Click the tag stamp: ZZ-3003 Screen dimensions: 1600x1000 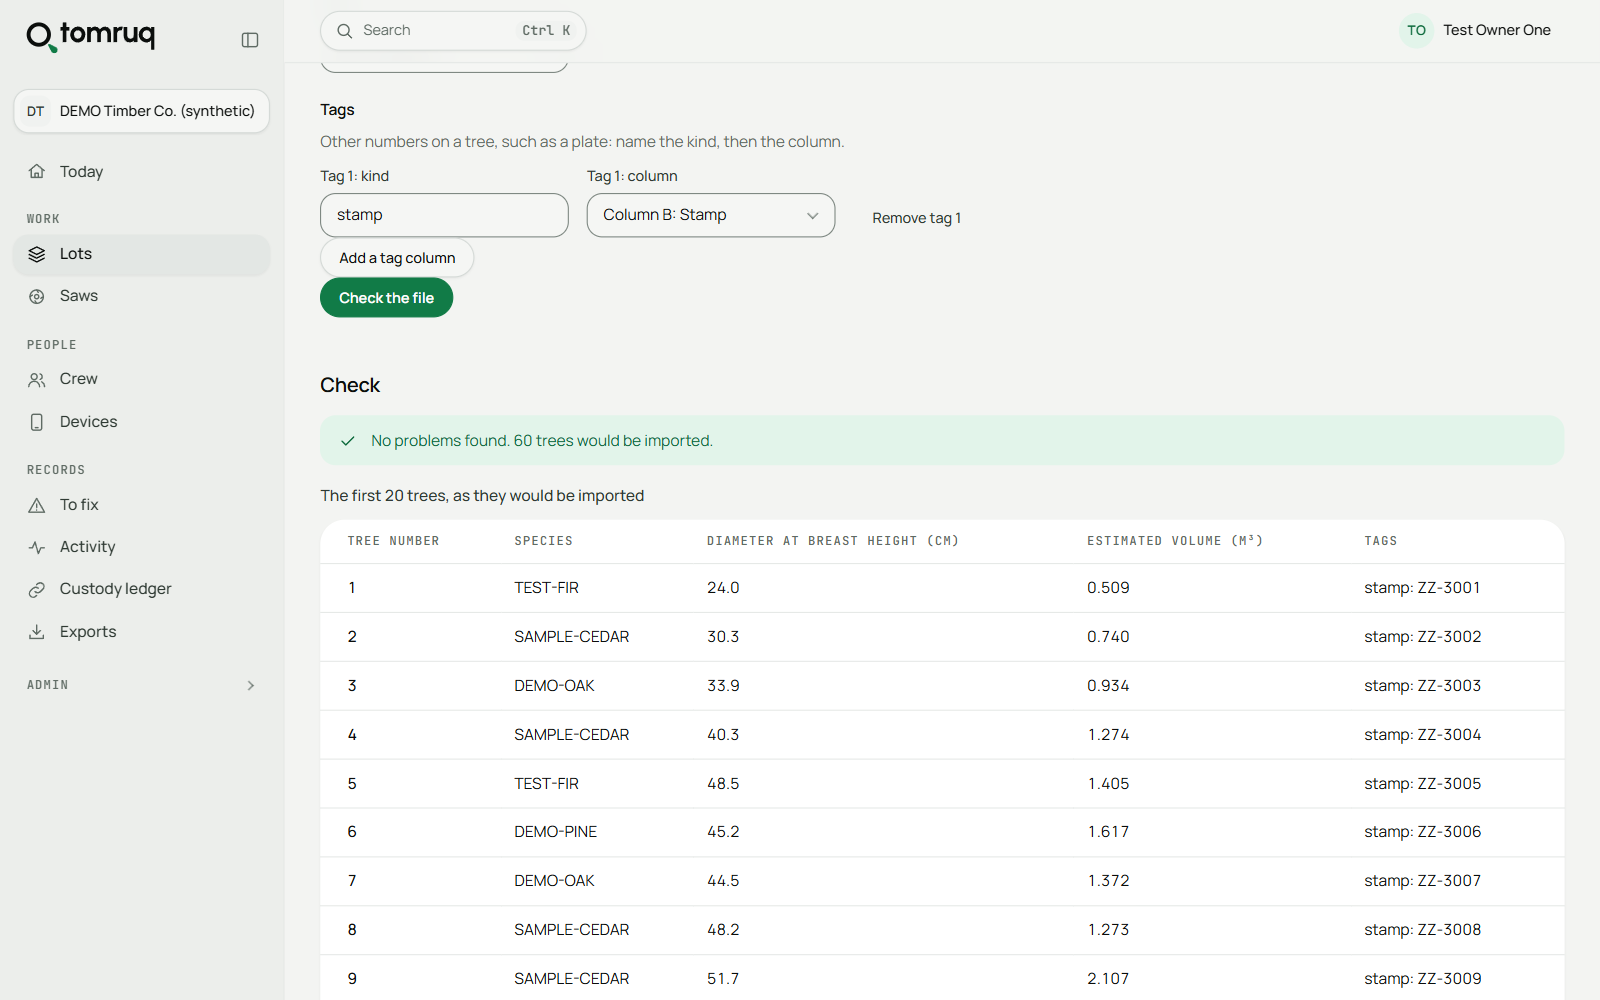tap(1422, 686)
